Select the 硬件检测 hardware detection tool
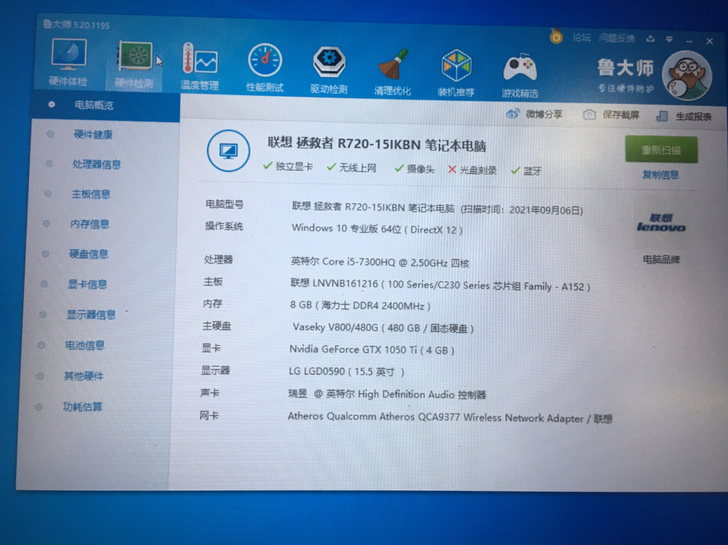This screenshot has width=728, height=545. [x=134, y=65]
